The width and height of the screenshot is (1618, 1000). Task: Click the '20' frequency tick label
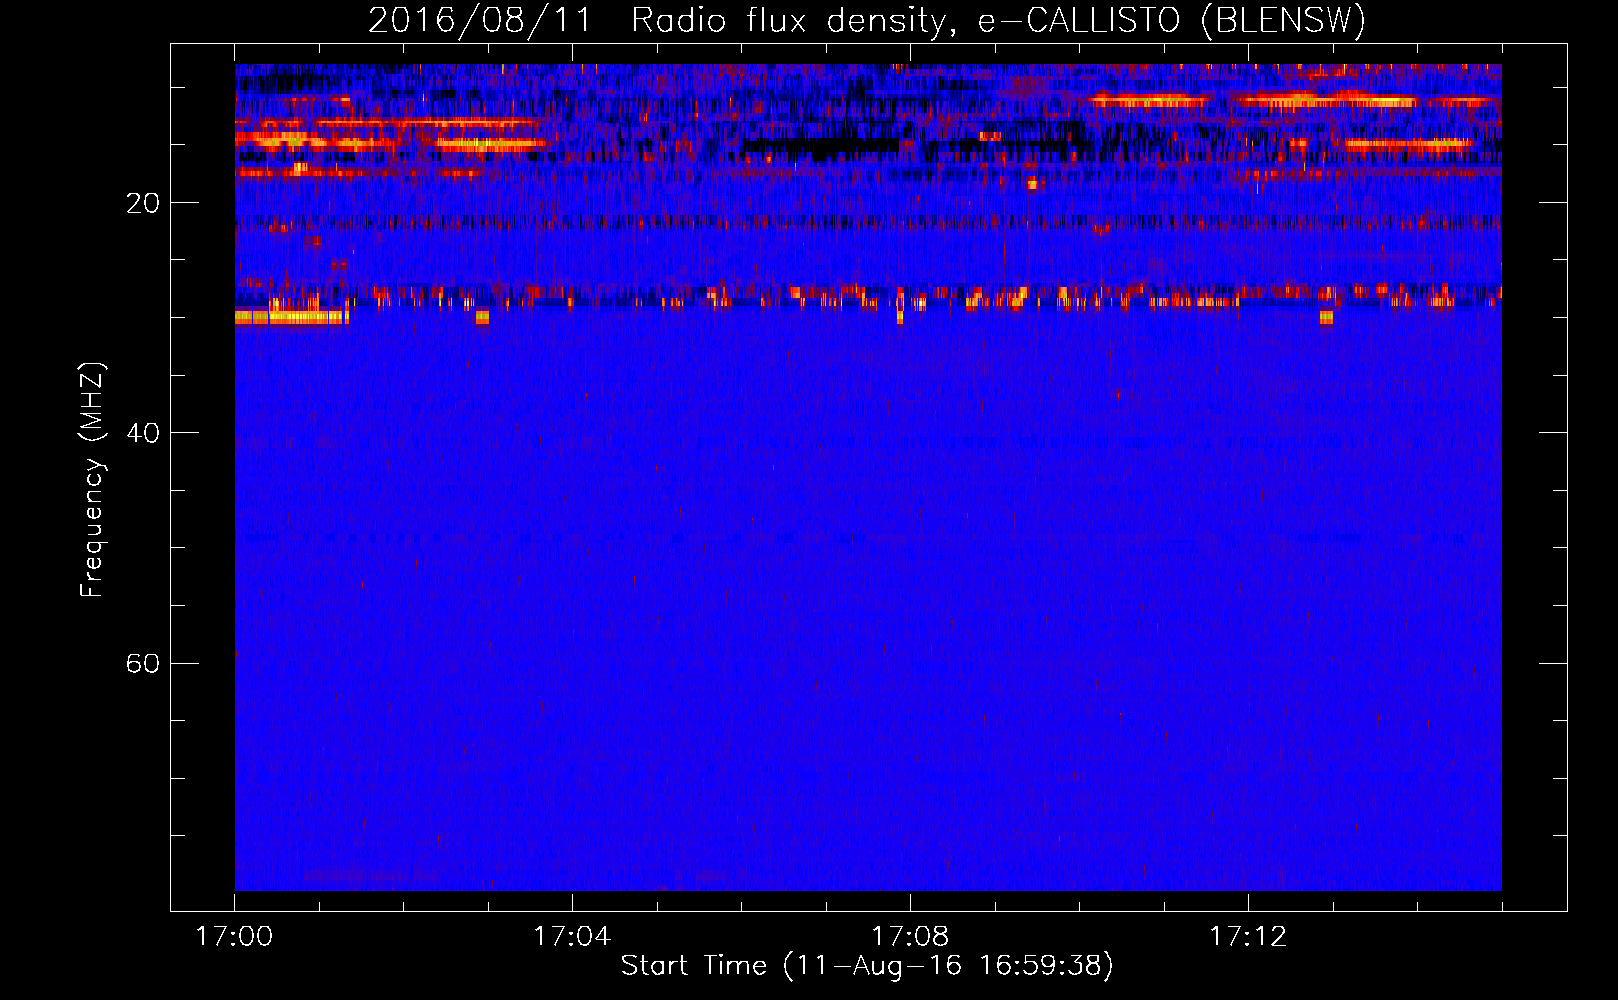(x=143, y=203)
